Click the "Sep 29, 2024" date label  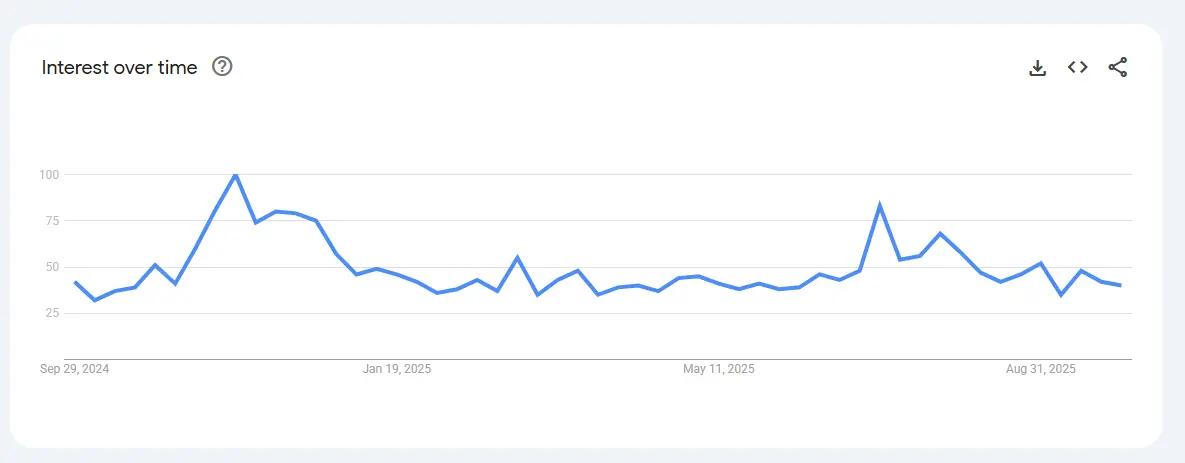(75, 369)
